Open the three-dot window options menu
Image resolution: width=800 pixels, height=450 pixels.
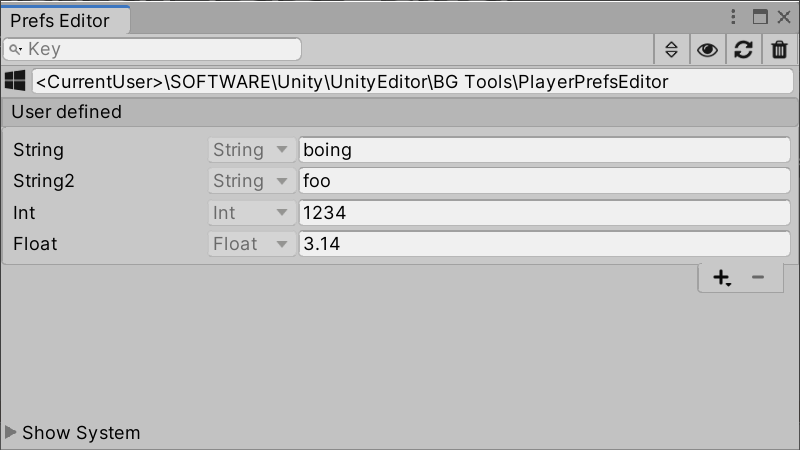(x=733, y=17)
